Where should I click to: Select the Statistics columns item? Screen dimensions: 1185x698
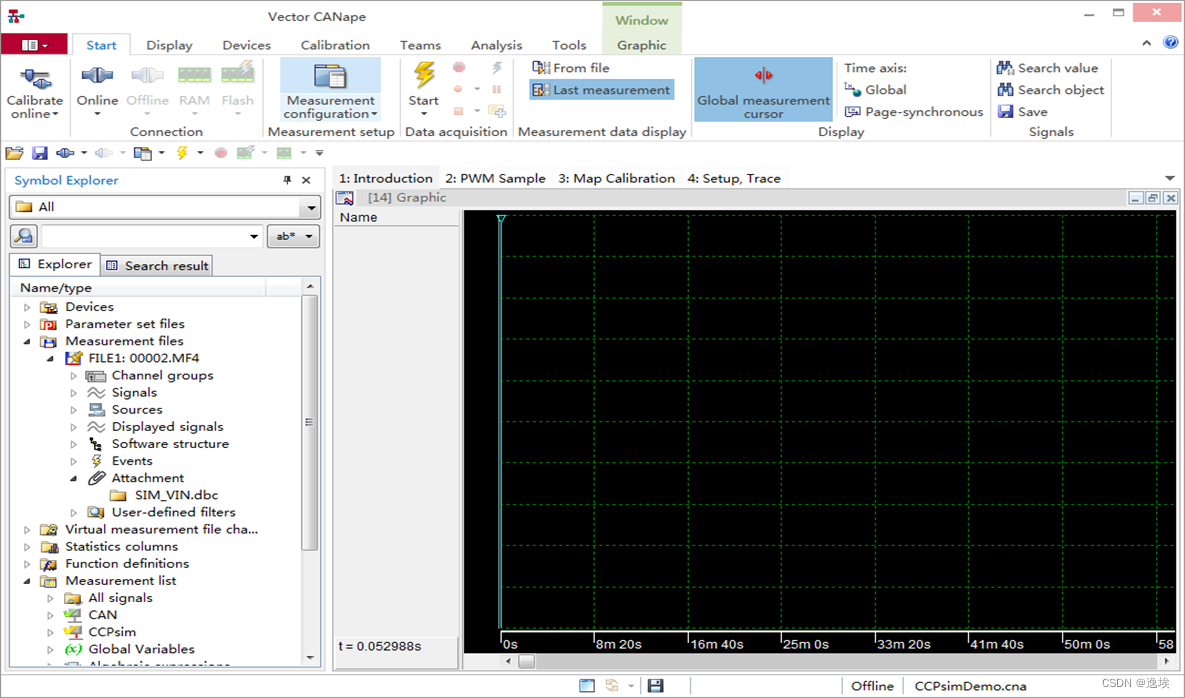[x=121, y=546]
